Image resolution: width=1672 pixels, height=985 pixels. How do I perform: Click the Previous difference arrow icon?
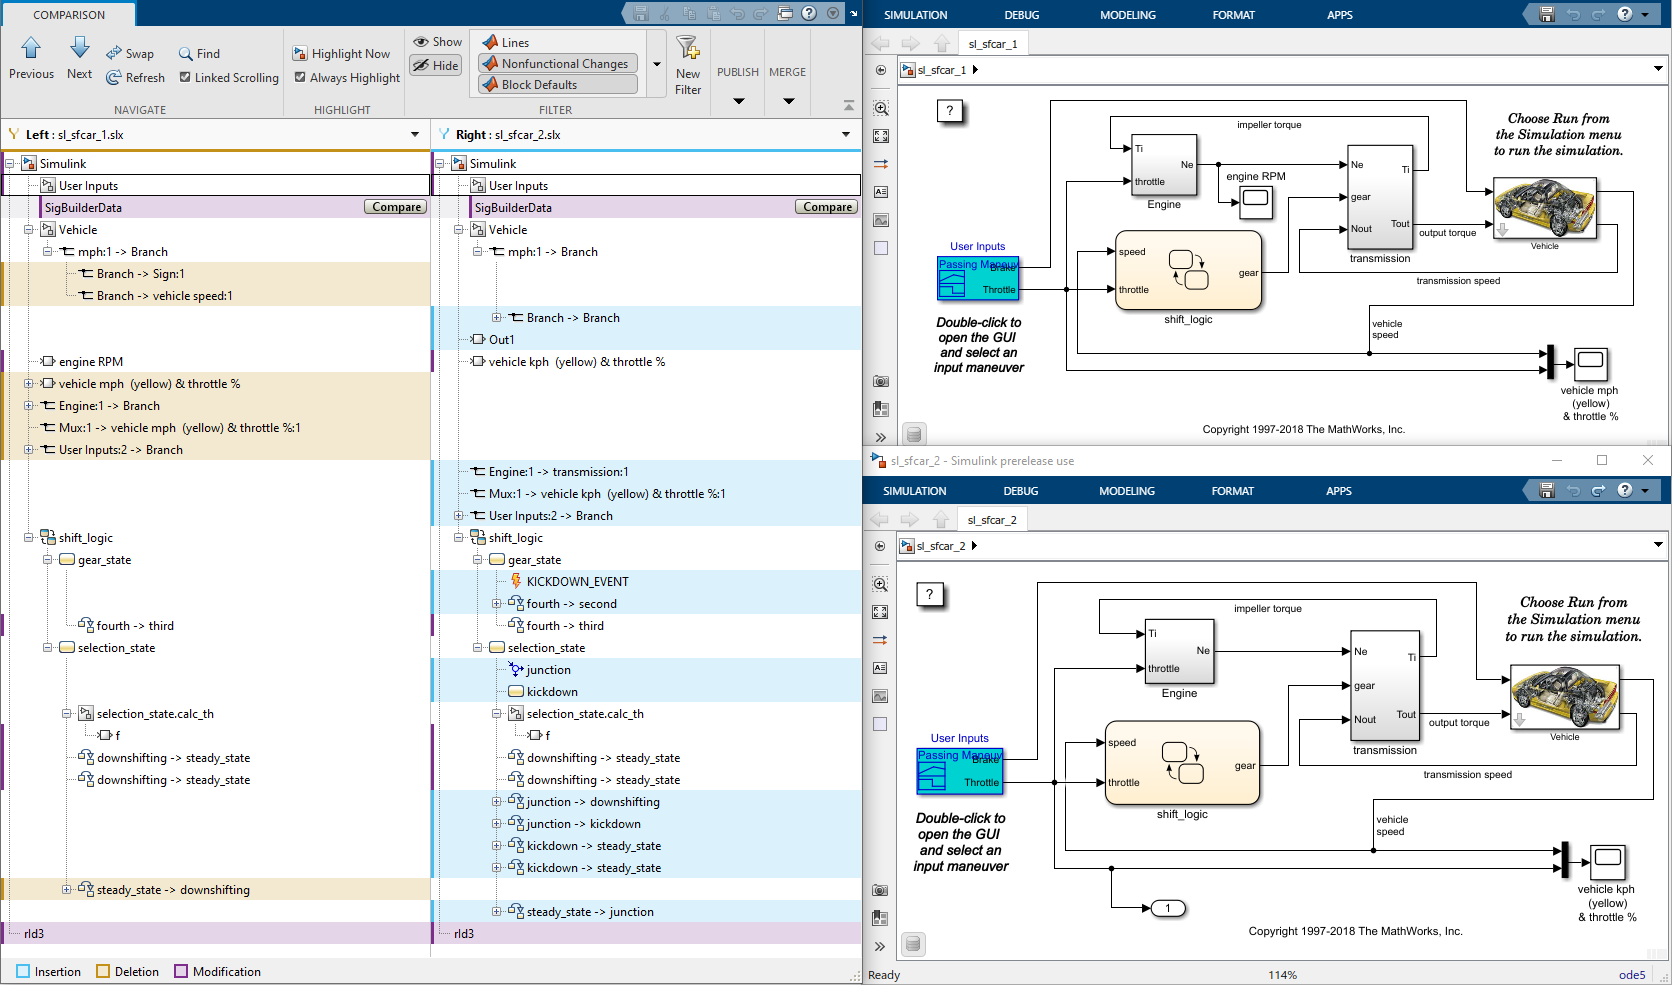click(x=31, y=48)
